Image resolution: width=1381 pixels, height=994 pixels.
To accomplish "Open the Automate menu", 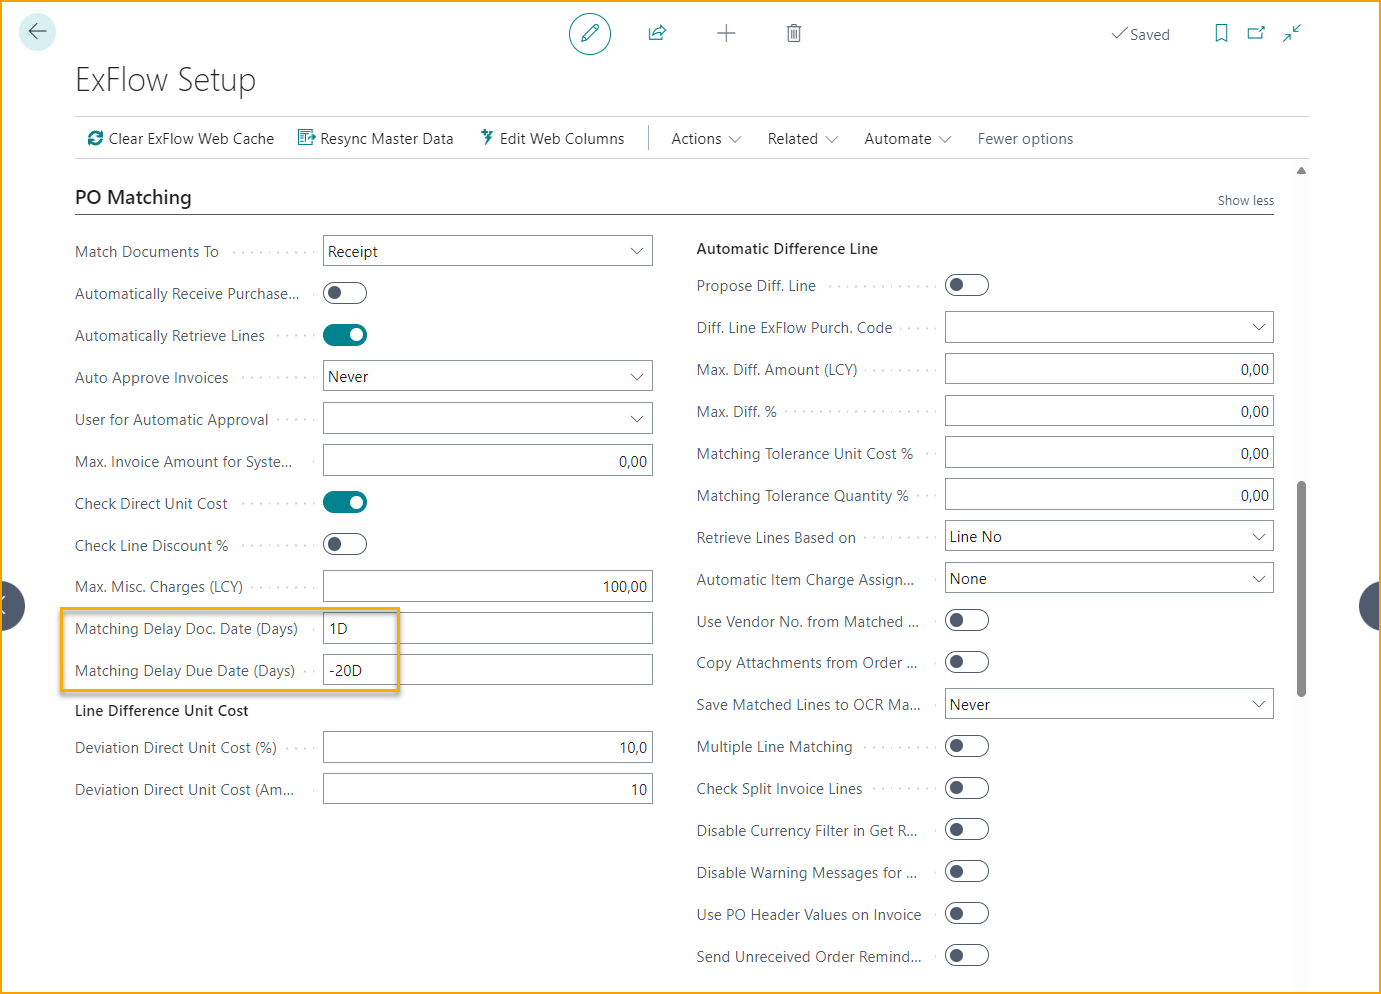I will click(x=907, y=139).
